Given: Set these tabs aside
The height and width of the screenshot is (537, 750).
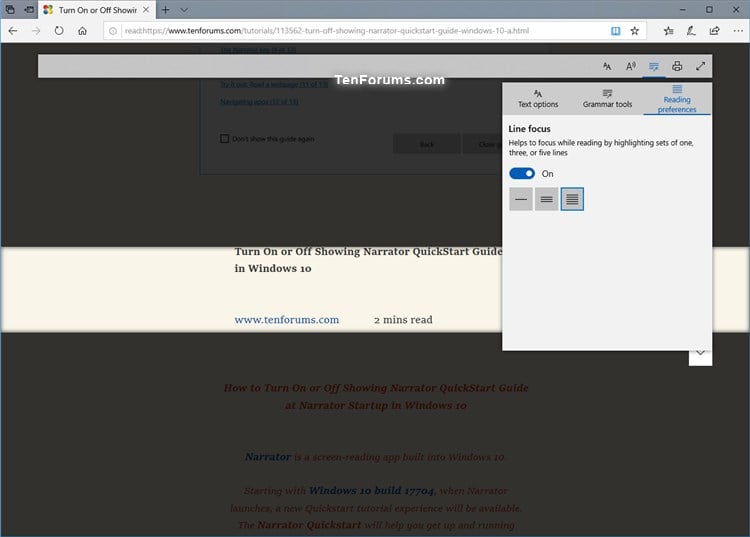Looking at the screenshot, I should (29, 10).
